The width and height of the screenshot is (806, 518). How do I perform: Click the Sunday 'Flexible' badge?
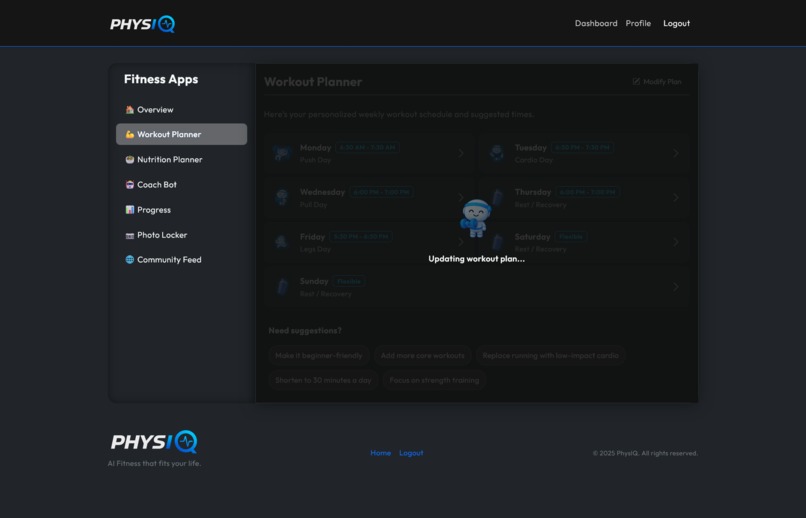[349, 282]
